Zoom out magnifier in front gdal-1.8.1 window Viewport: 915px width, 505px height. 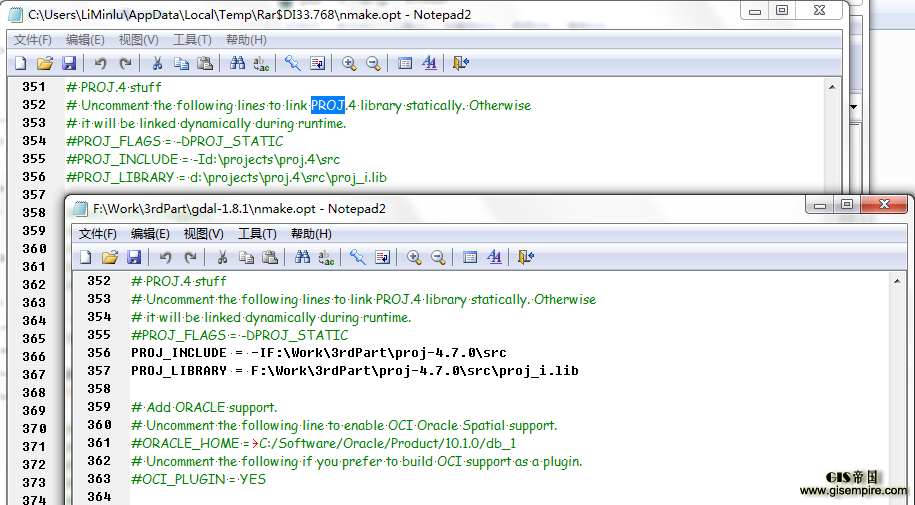point(438,257)
